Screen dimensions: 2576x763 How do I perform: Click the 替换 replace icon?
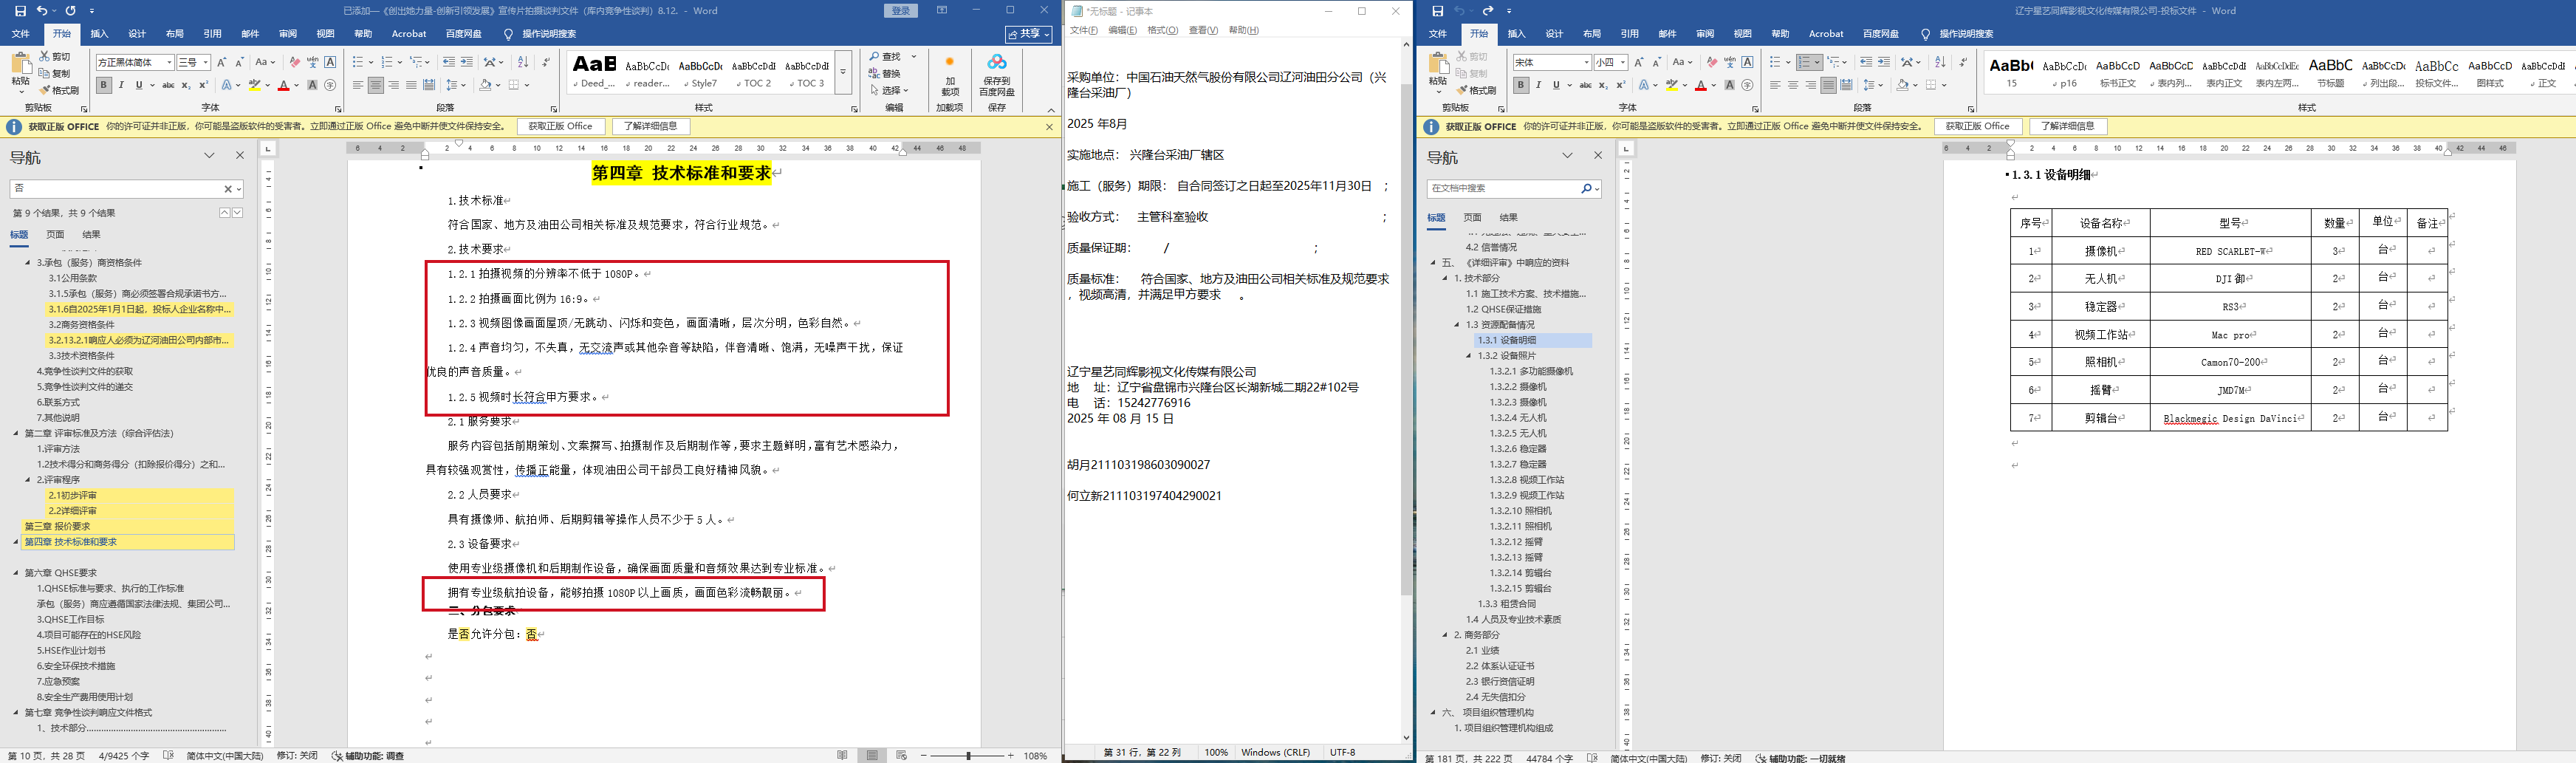click(874, 73)
